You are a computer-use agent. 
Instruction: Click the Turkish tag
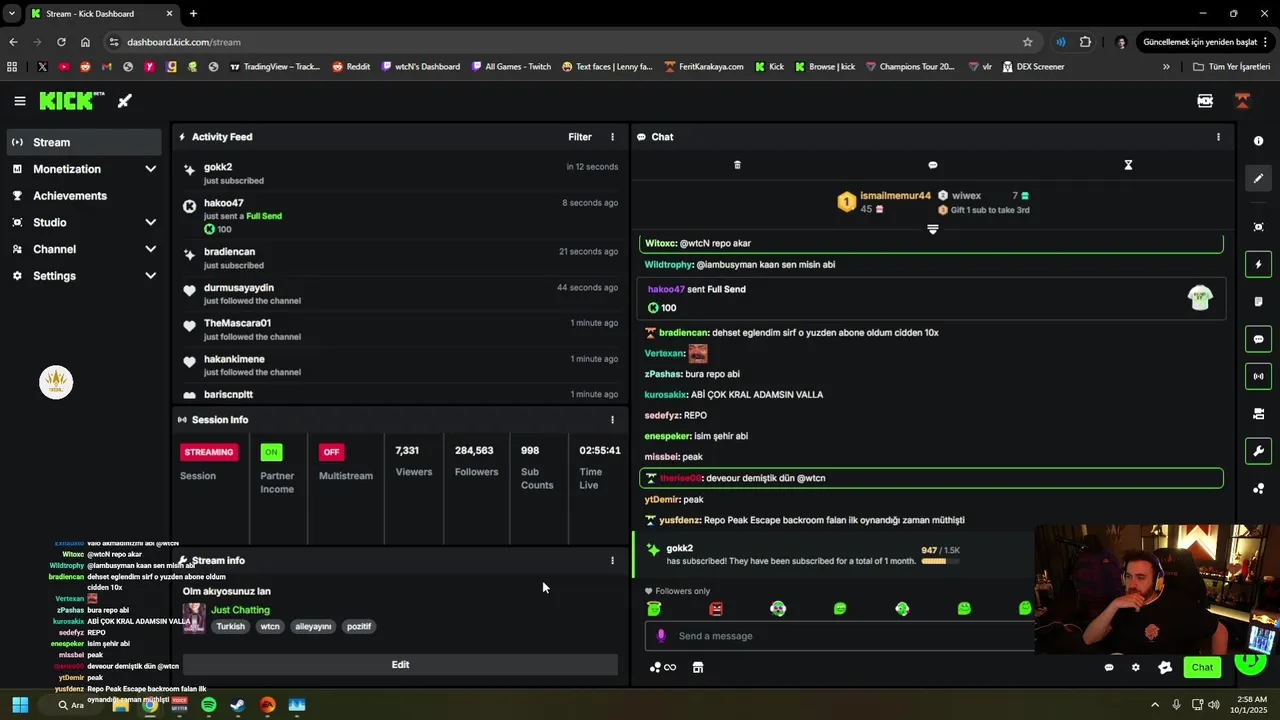(x=230, y=627)
